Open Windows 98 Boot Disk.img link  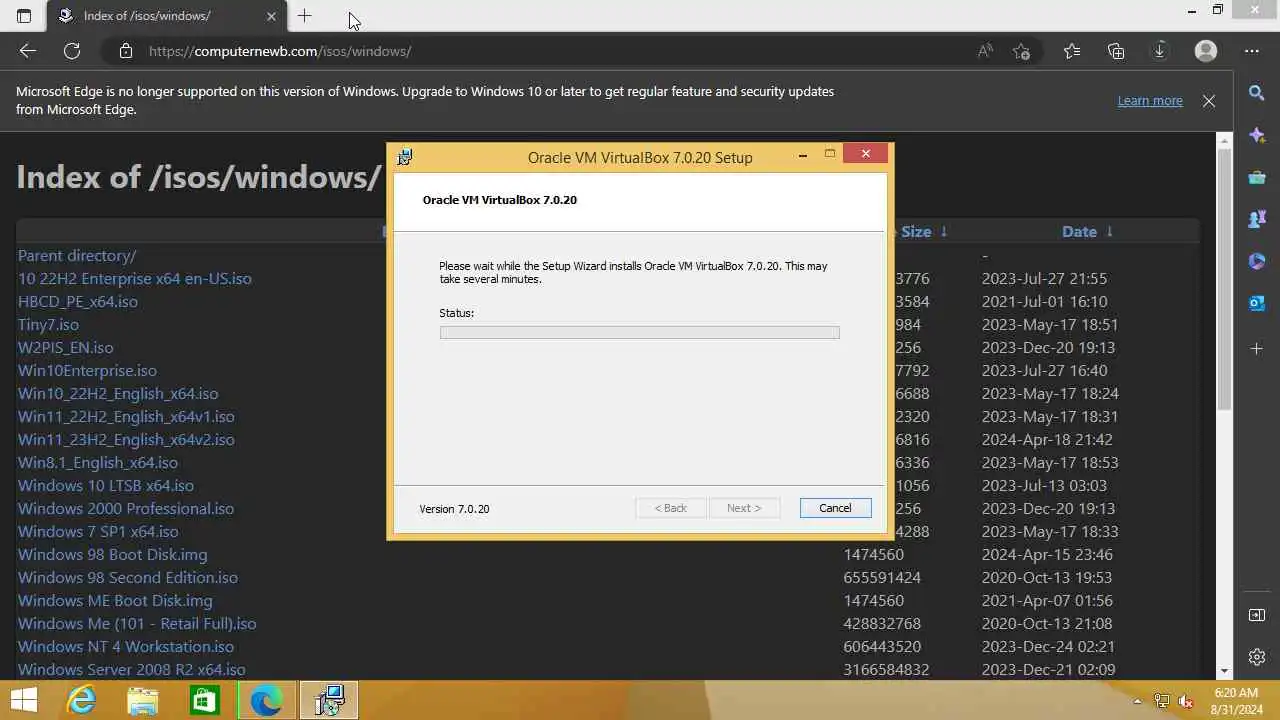[113, 554]
